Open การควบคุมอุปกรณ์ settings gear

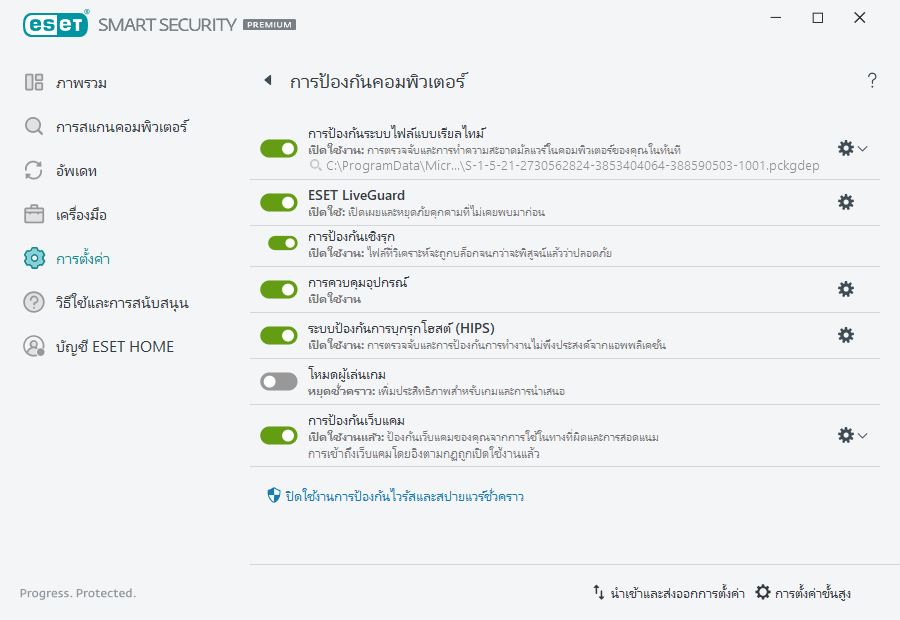[846, 289]
